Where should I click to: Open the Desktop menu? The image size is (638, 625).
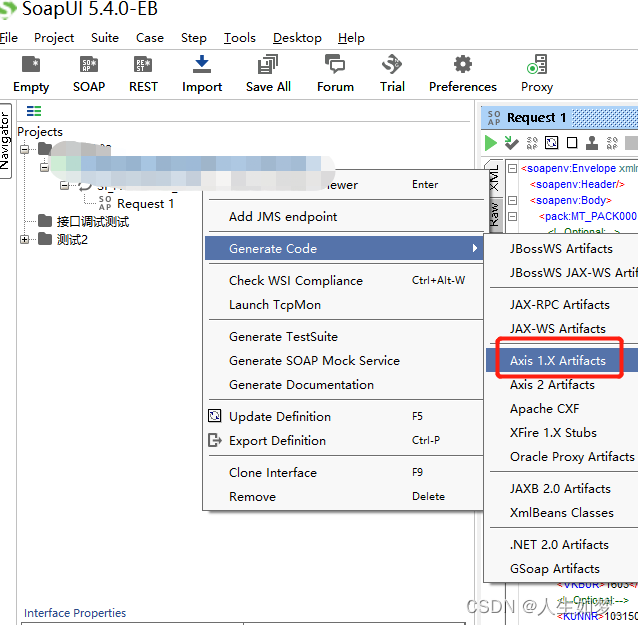(x=297, y=38)
